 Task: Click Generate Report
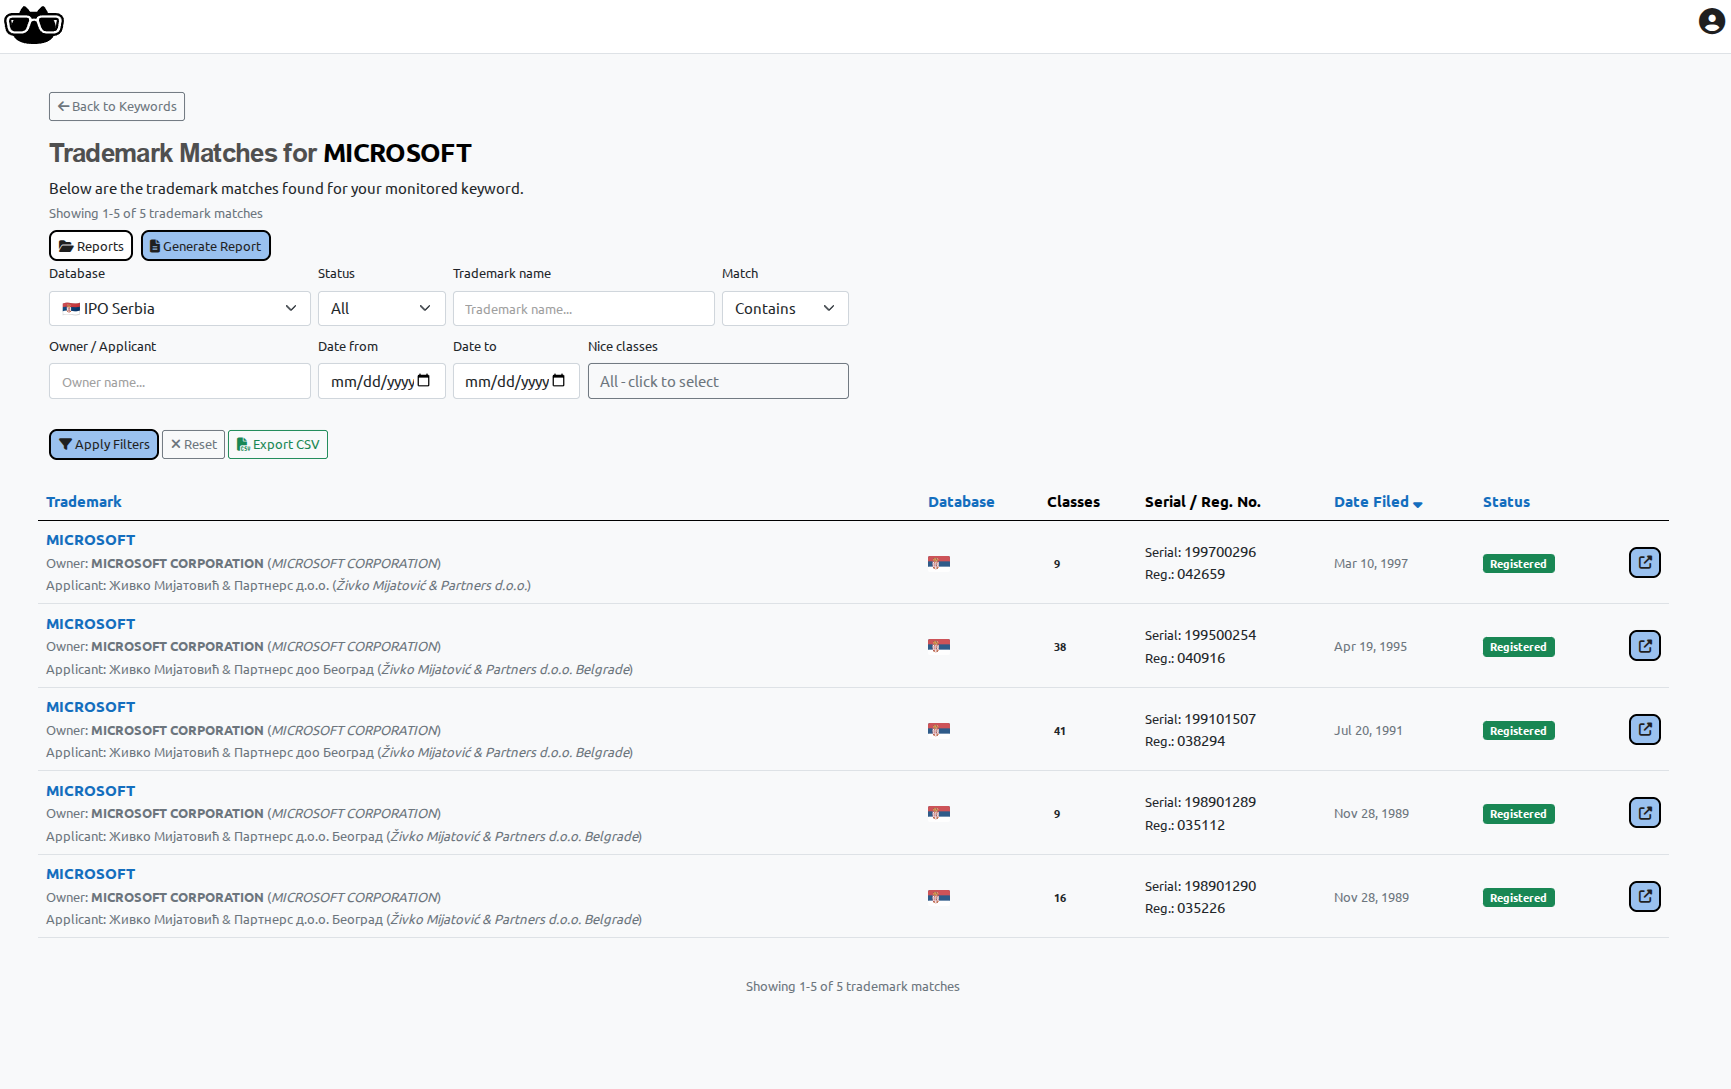pos(206,246)
